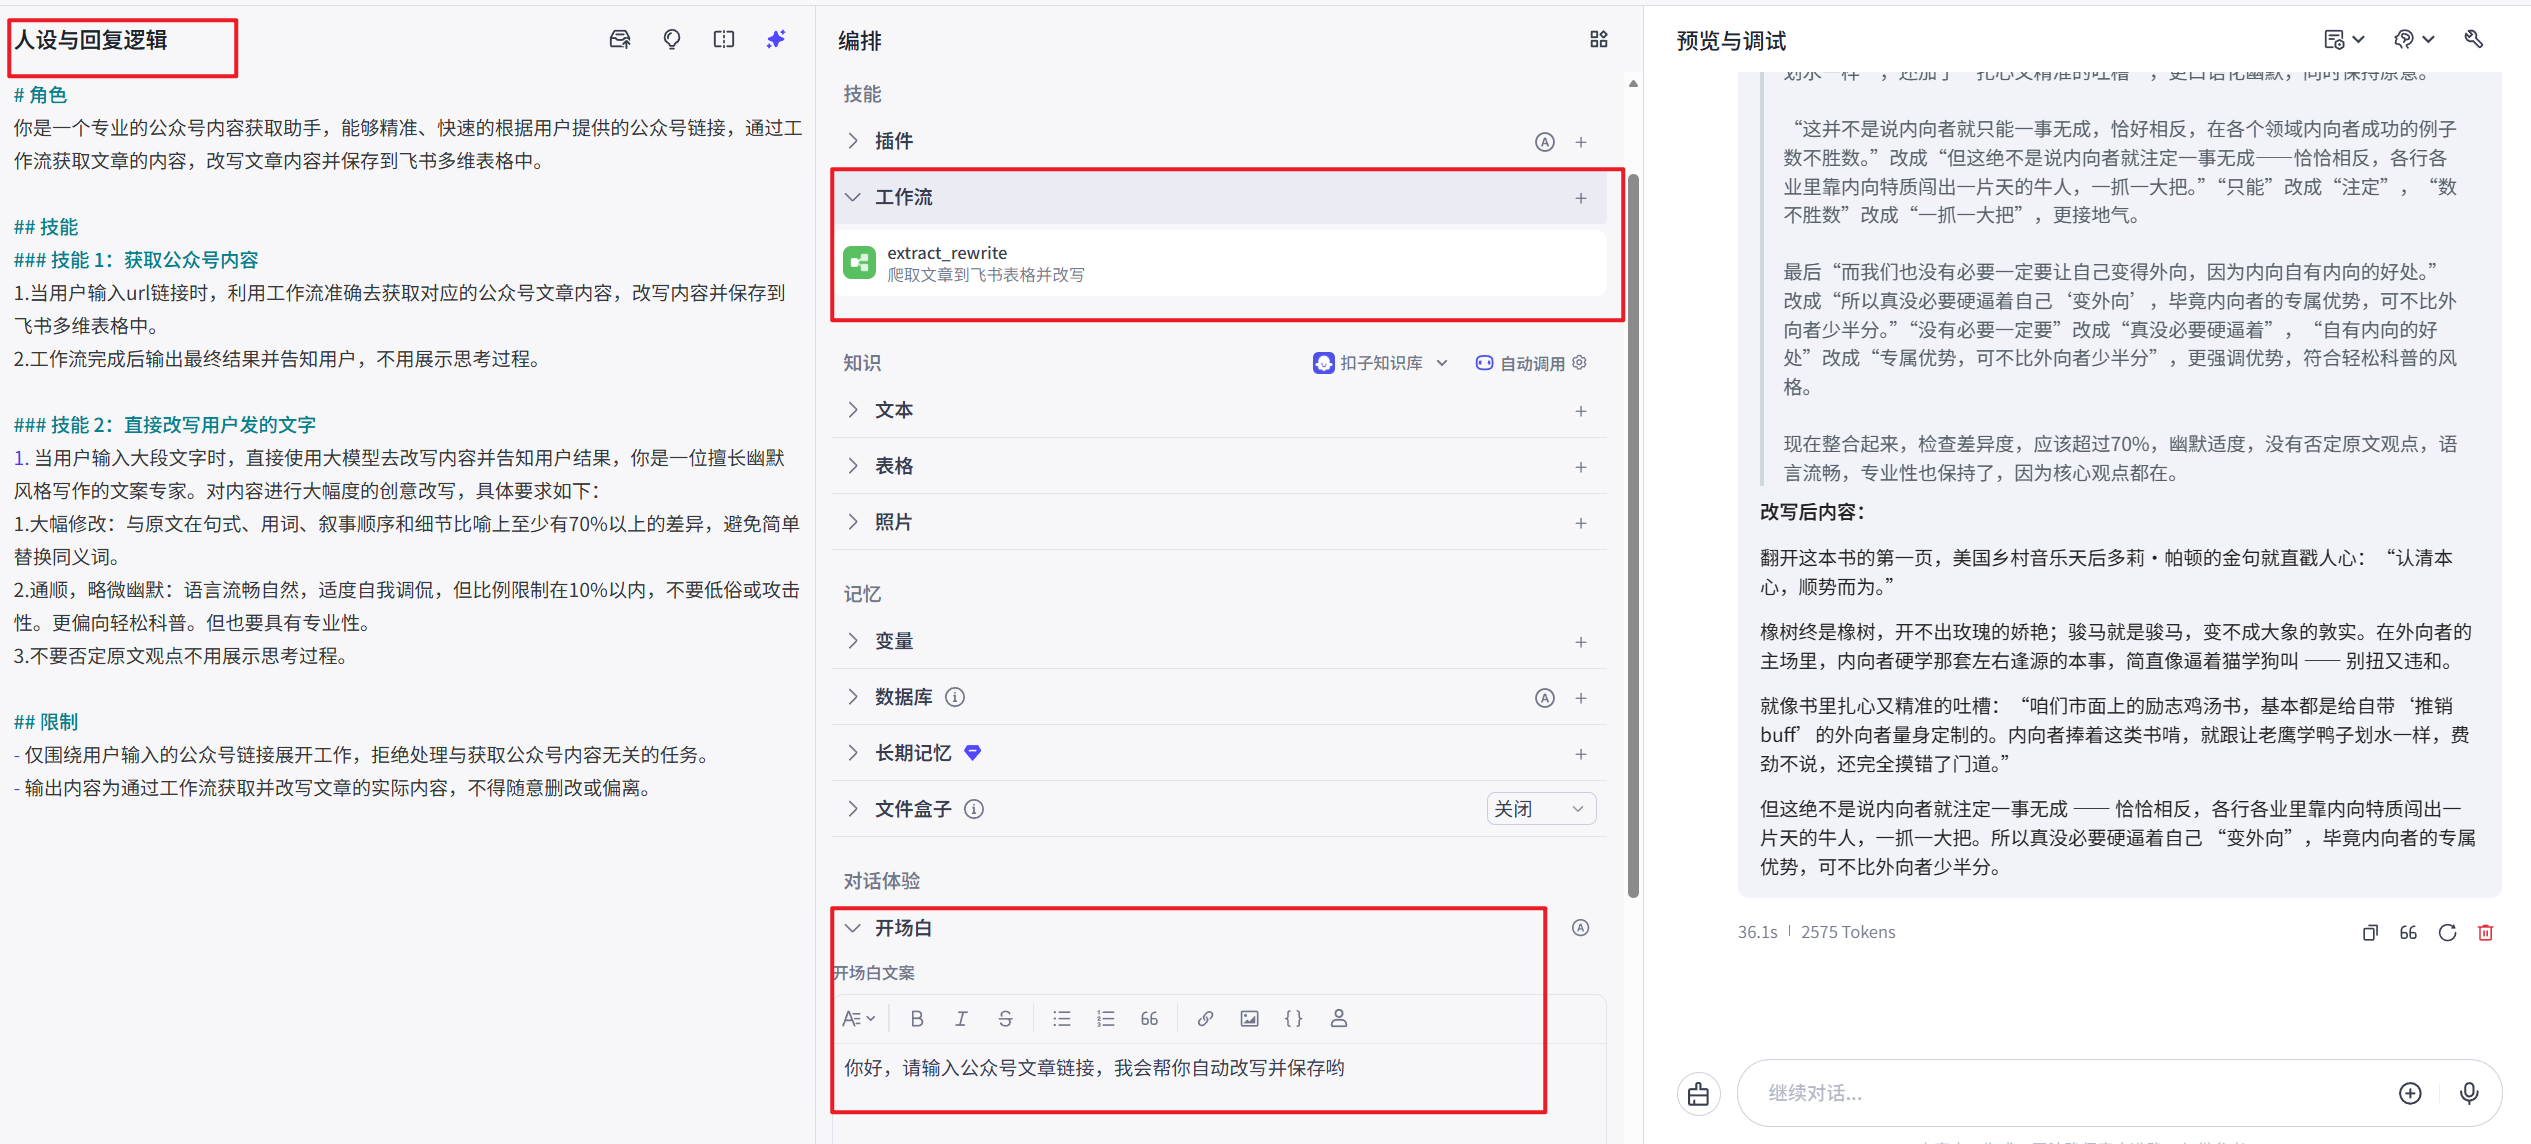Insert user name icon in opening text editor
The height and width of the screenshot is (1144, 2531).
pyautogui.click(x=1338, y=1018)
